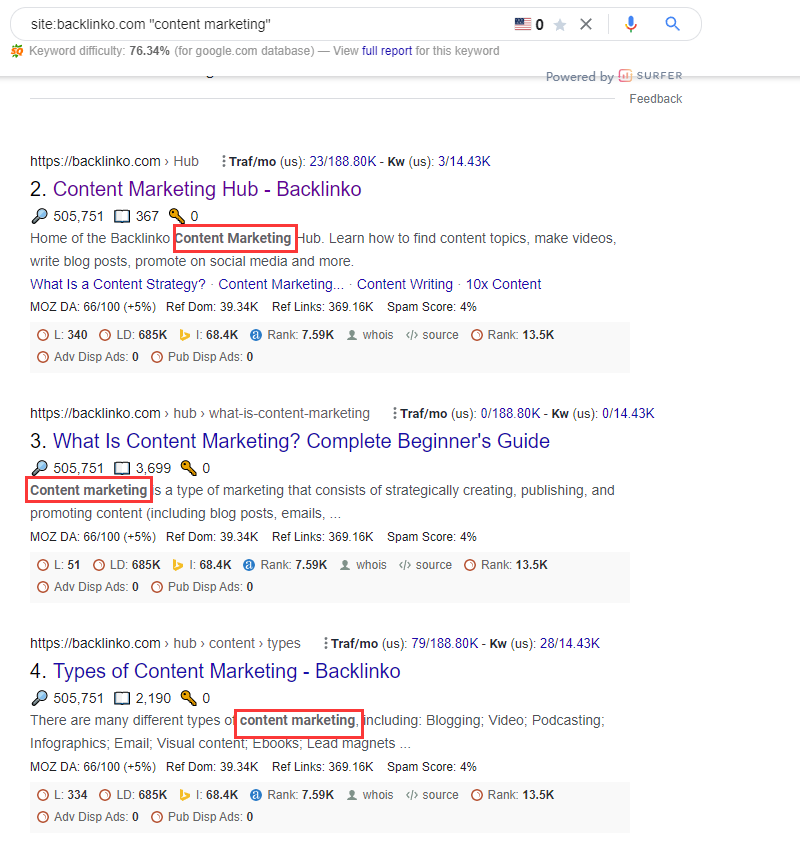The height and width of the screenshot is (849, 800).
Task: Select the US flag location icon in the search bar
Action: (x=521, y=24)
